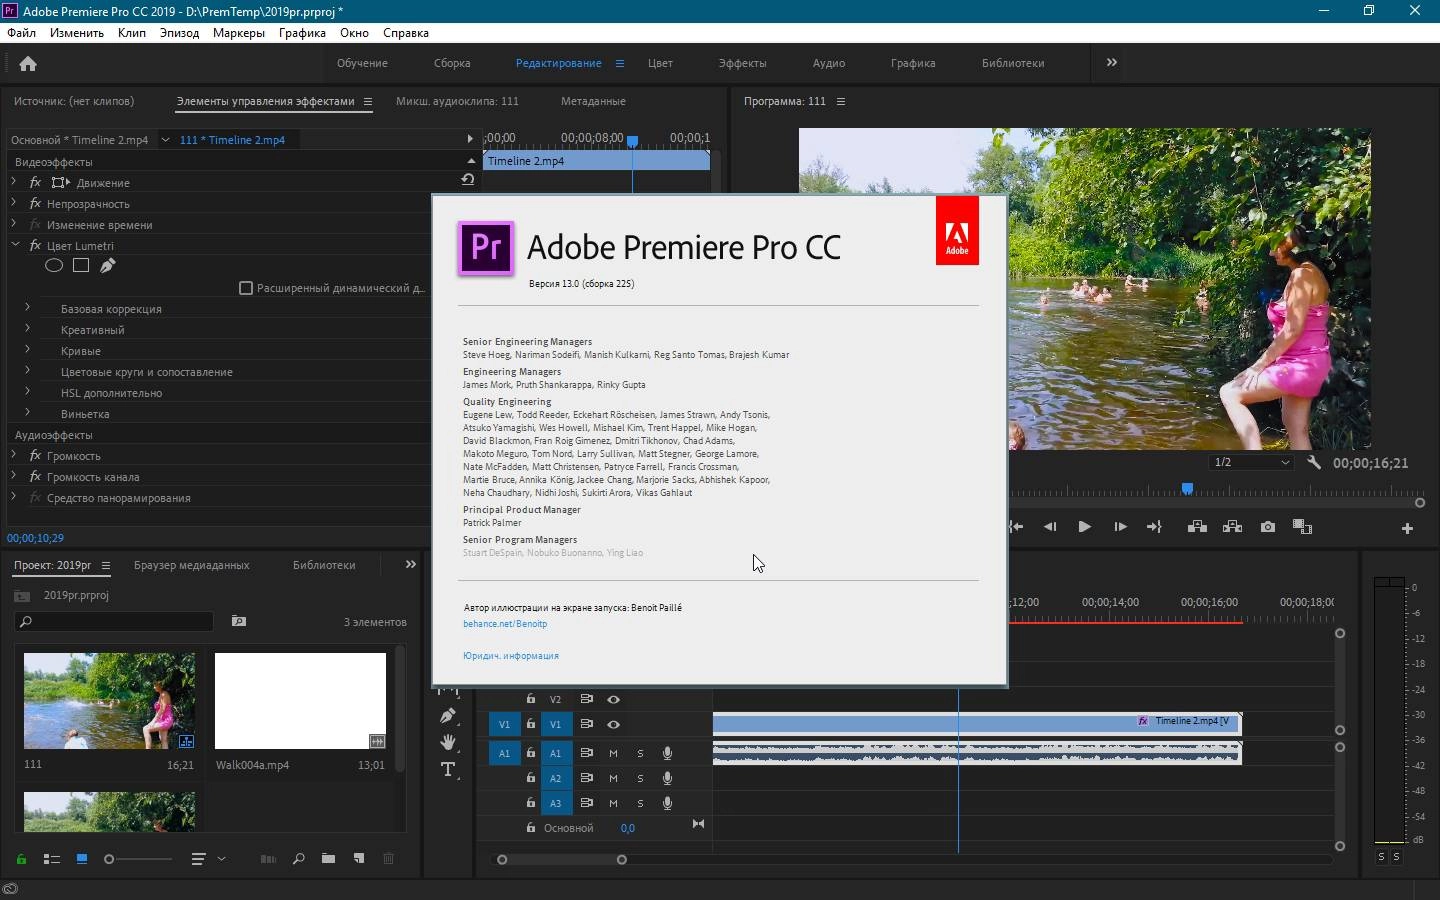Expand the Curves (Кривые) section
Viewport: 1440px width, 900px height.
(x=27, y=350)
